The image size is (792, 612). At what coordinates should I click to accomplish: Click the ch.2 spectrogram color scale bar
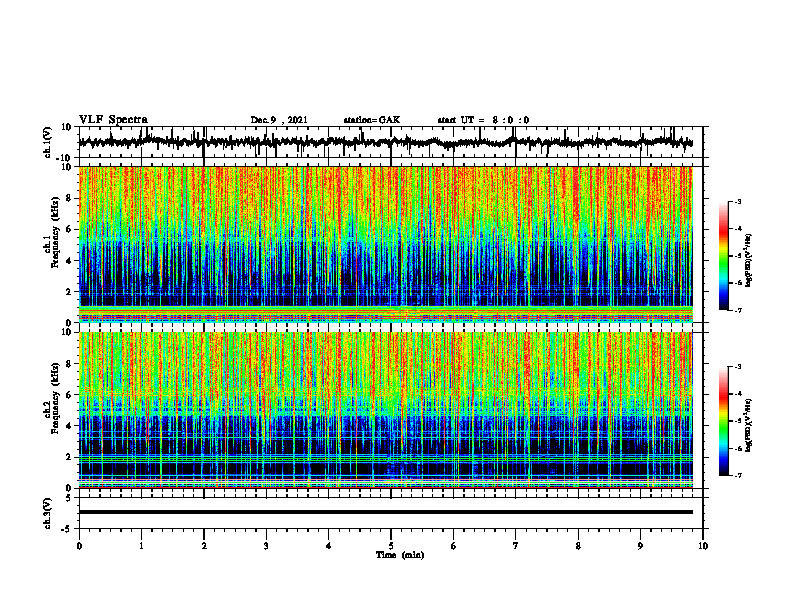723,421
